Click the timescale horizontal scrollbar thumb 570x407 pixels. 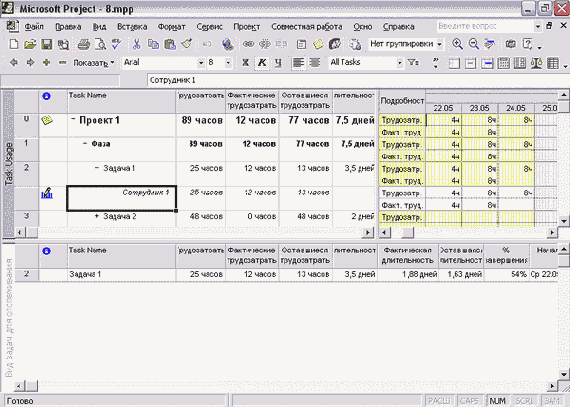[408, 232]
